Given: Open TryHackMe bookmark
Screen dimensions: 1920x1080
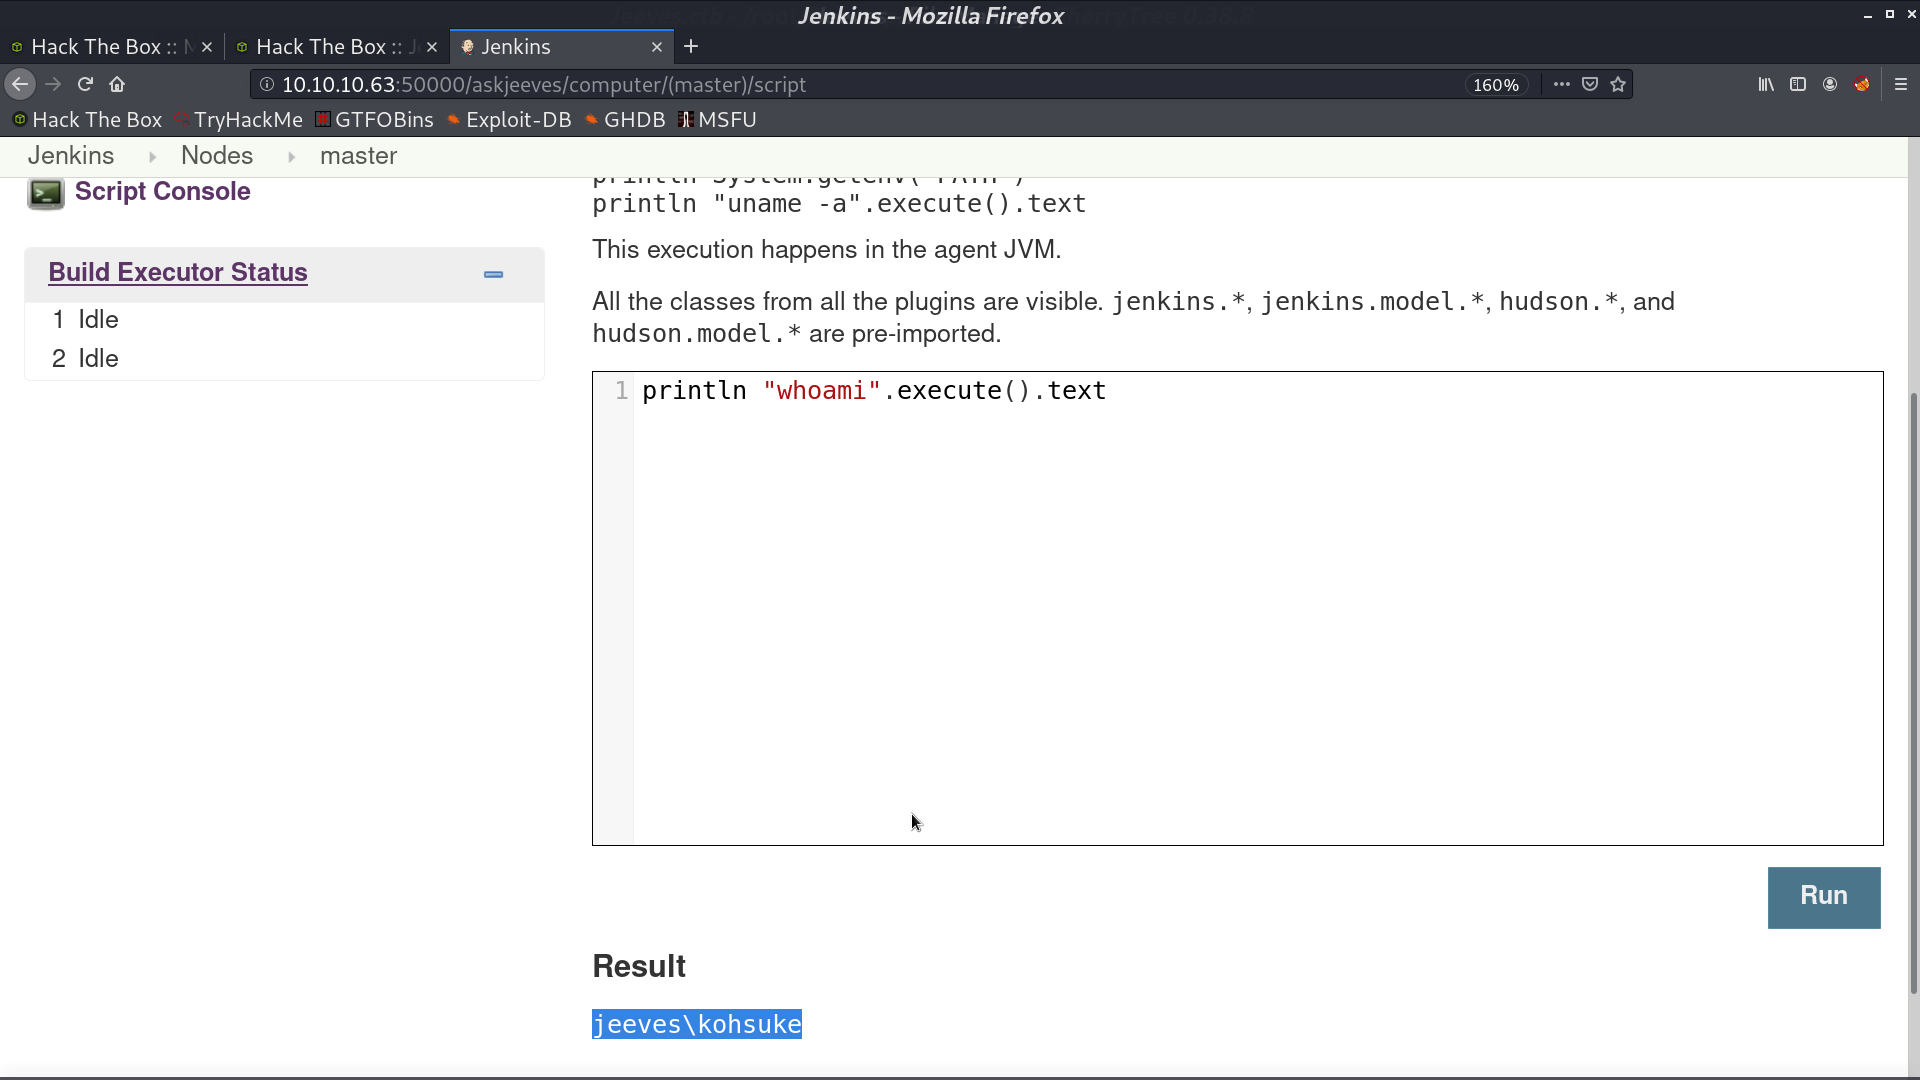Looking at the screenshot, I should point(238,120).
